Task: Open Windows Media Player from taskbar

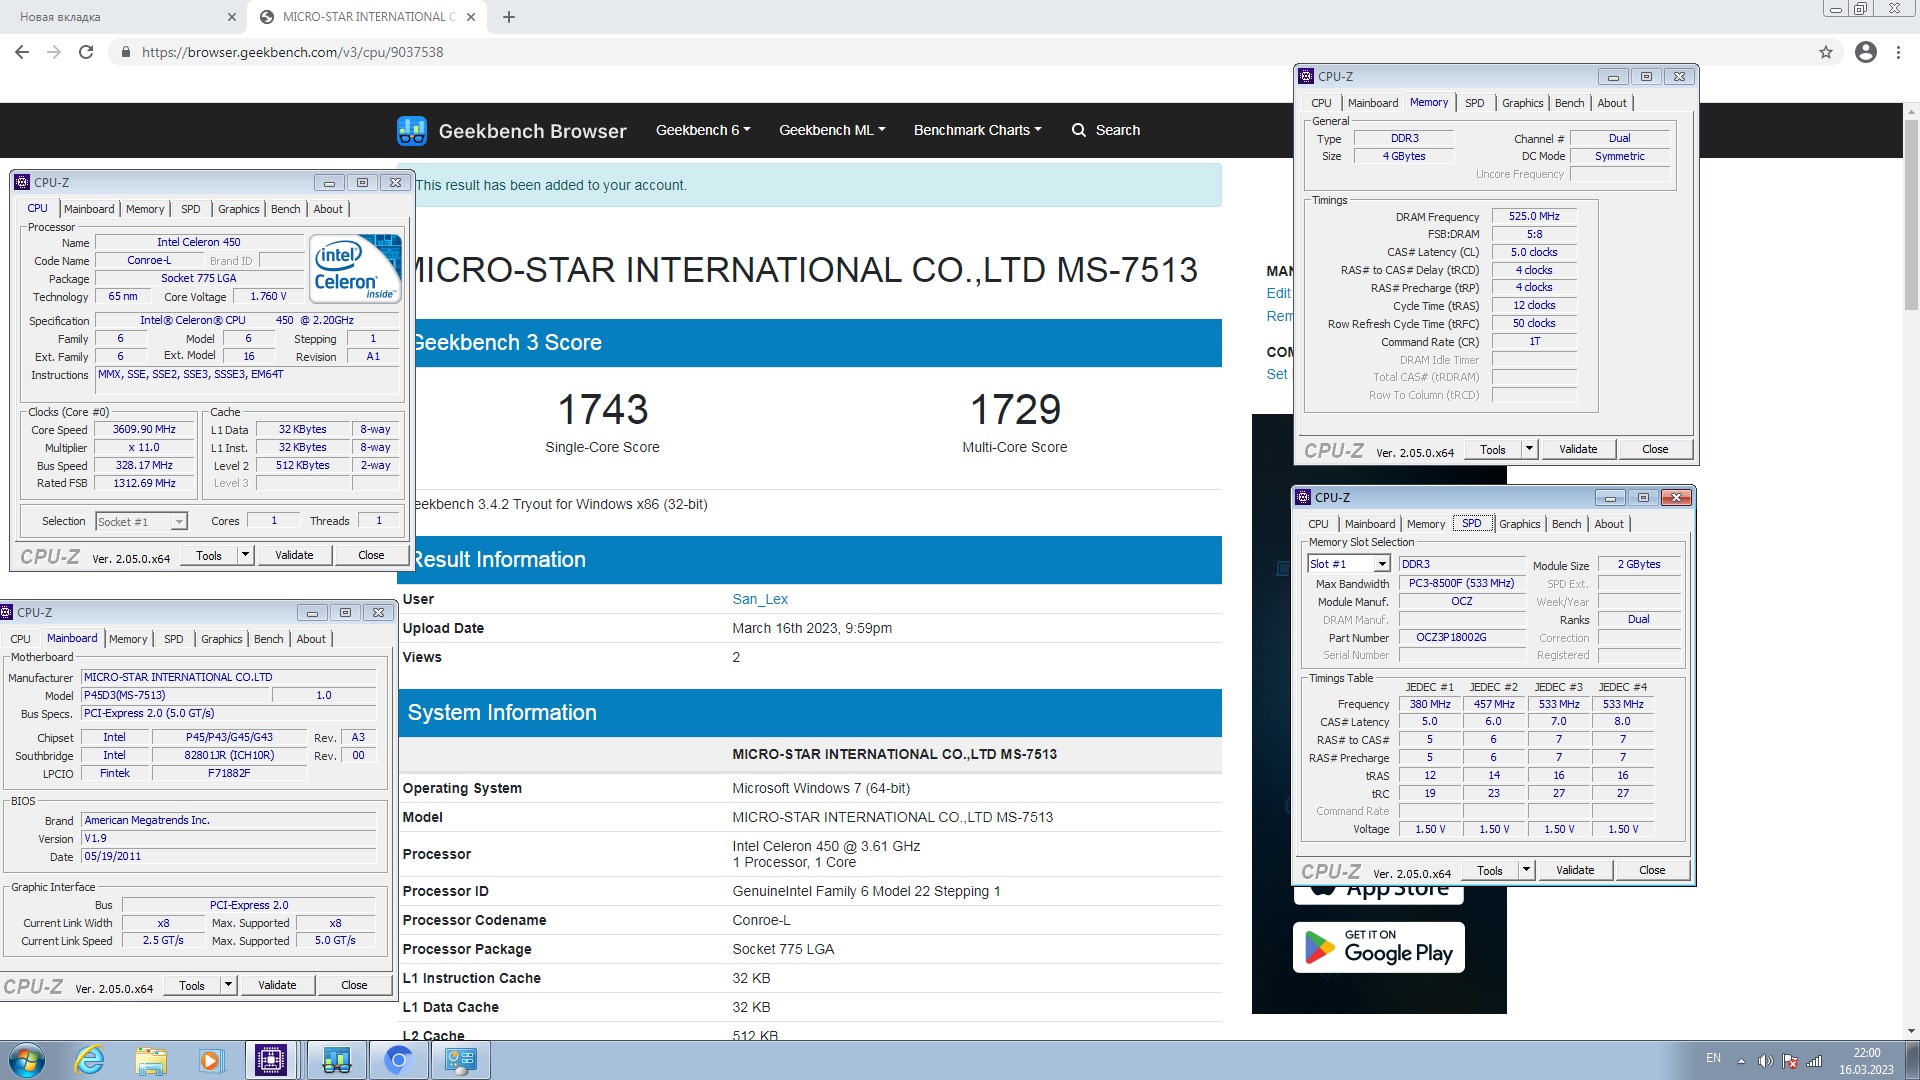Action: point(211,1060)
